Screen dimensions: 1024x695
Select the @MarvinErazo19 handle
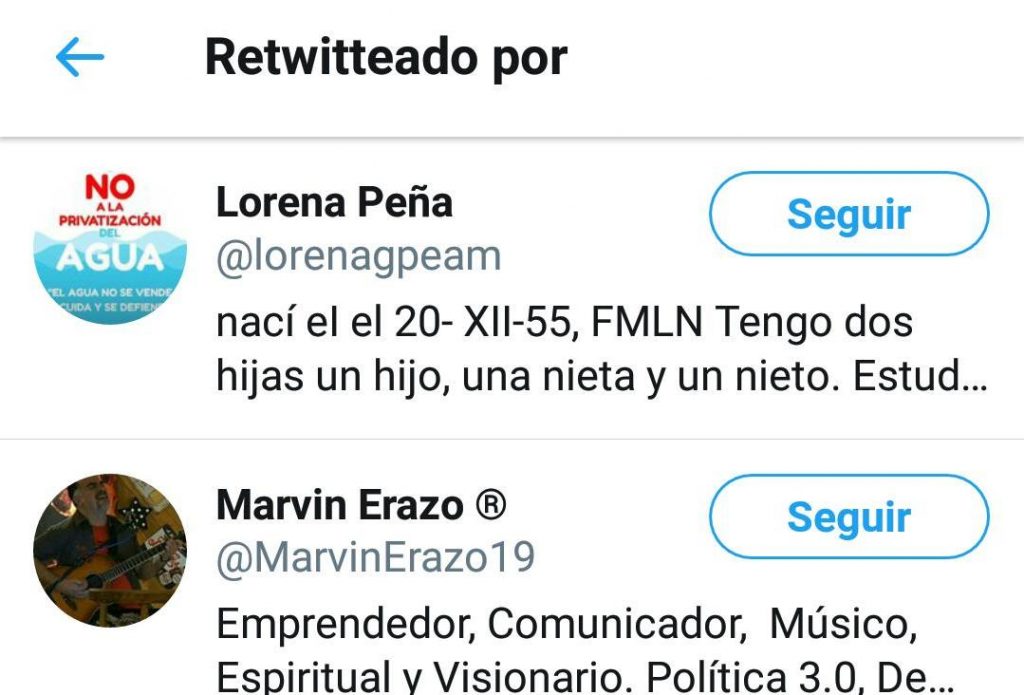[376, 557]
